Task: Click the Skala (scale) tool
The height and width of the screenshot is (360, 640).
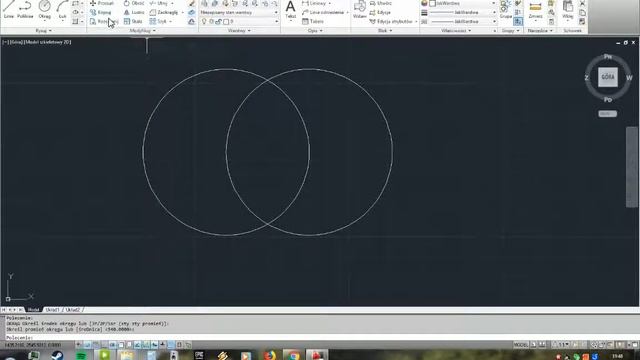Action: pos(133,21)
